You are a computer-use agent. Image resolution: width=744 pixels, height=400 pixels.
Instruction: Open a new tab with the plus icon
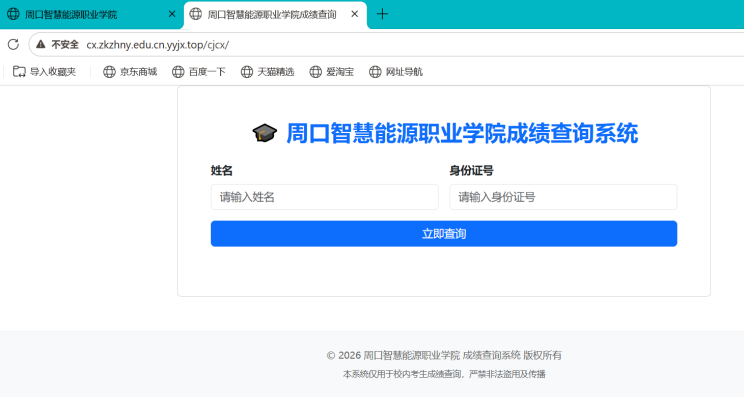click(382, 14)
